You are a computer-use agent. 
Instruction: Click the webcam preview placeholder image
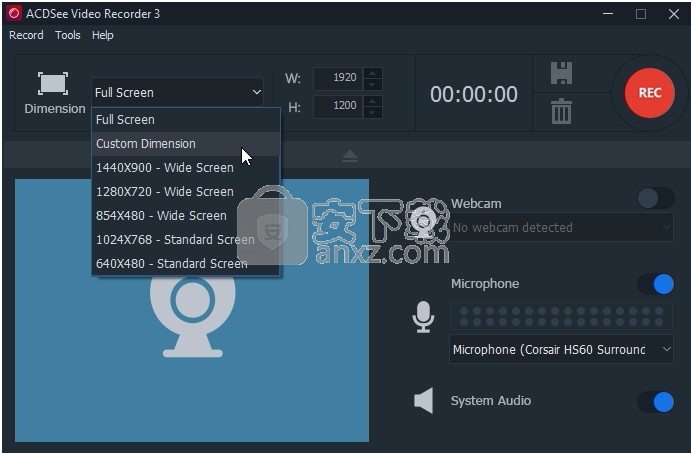point(192,310)
